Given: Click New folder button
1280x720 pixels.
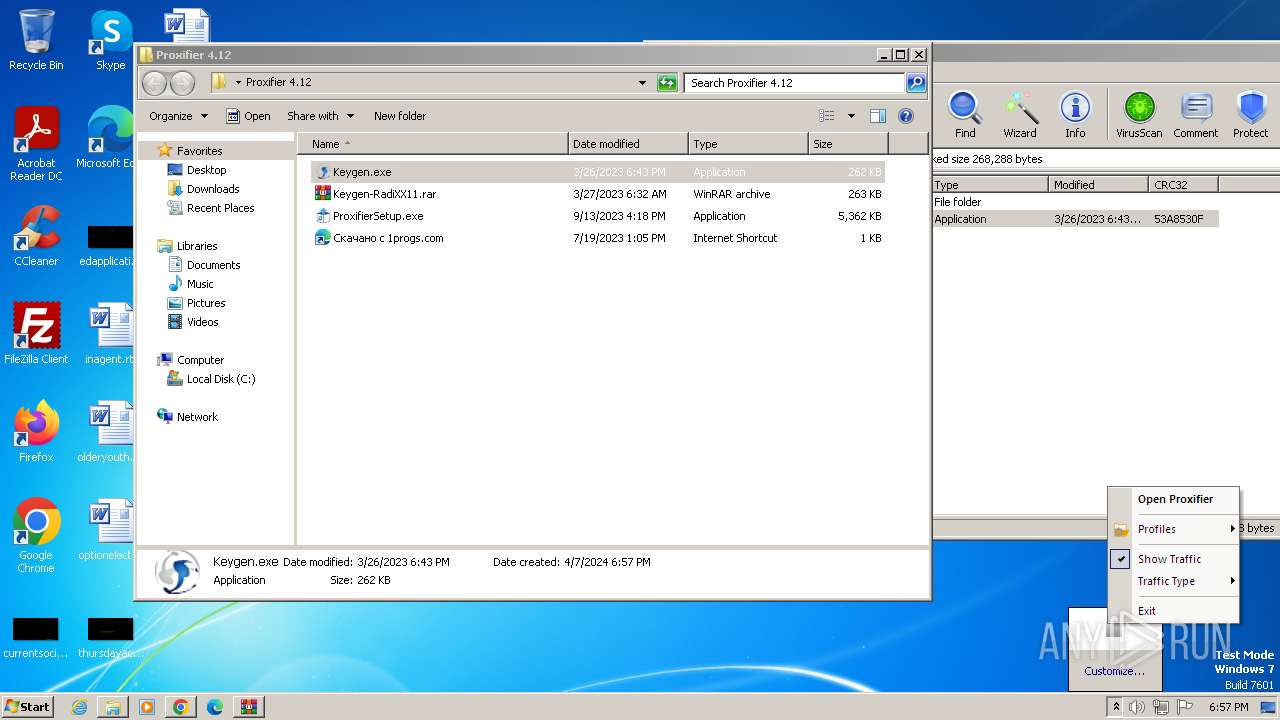Looking at the screenshot, I should (x=400, y=116).
